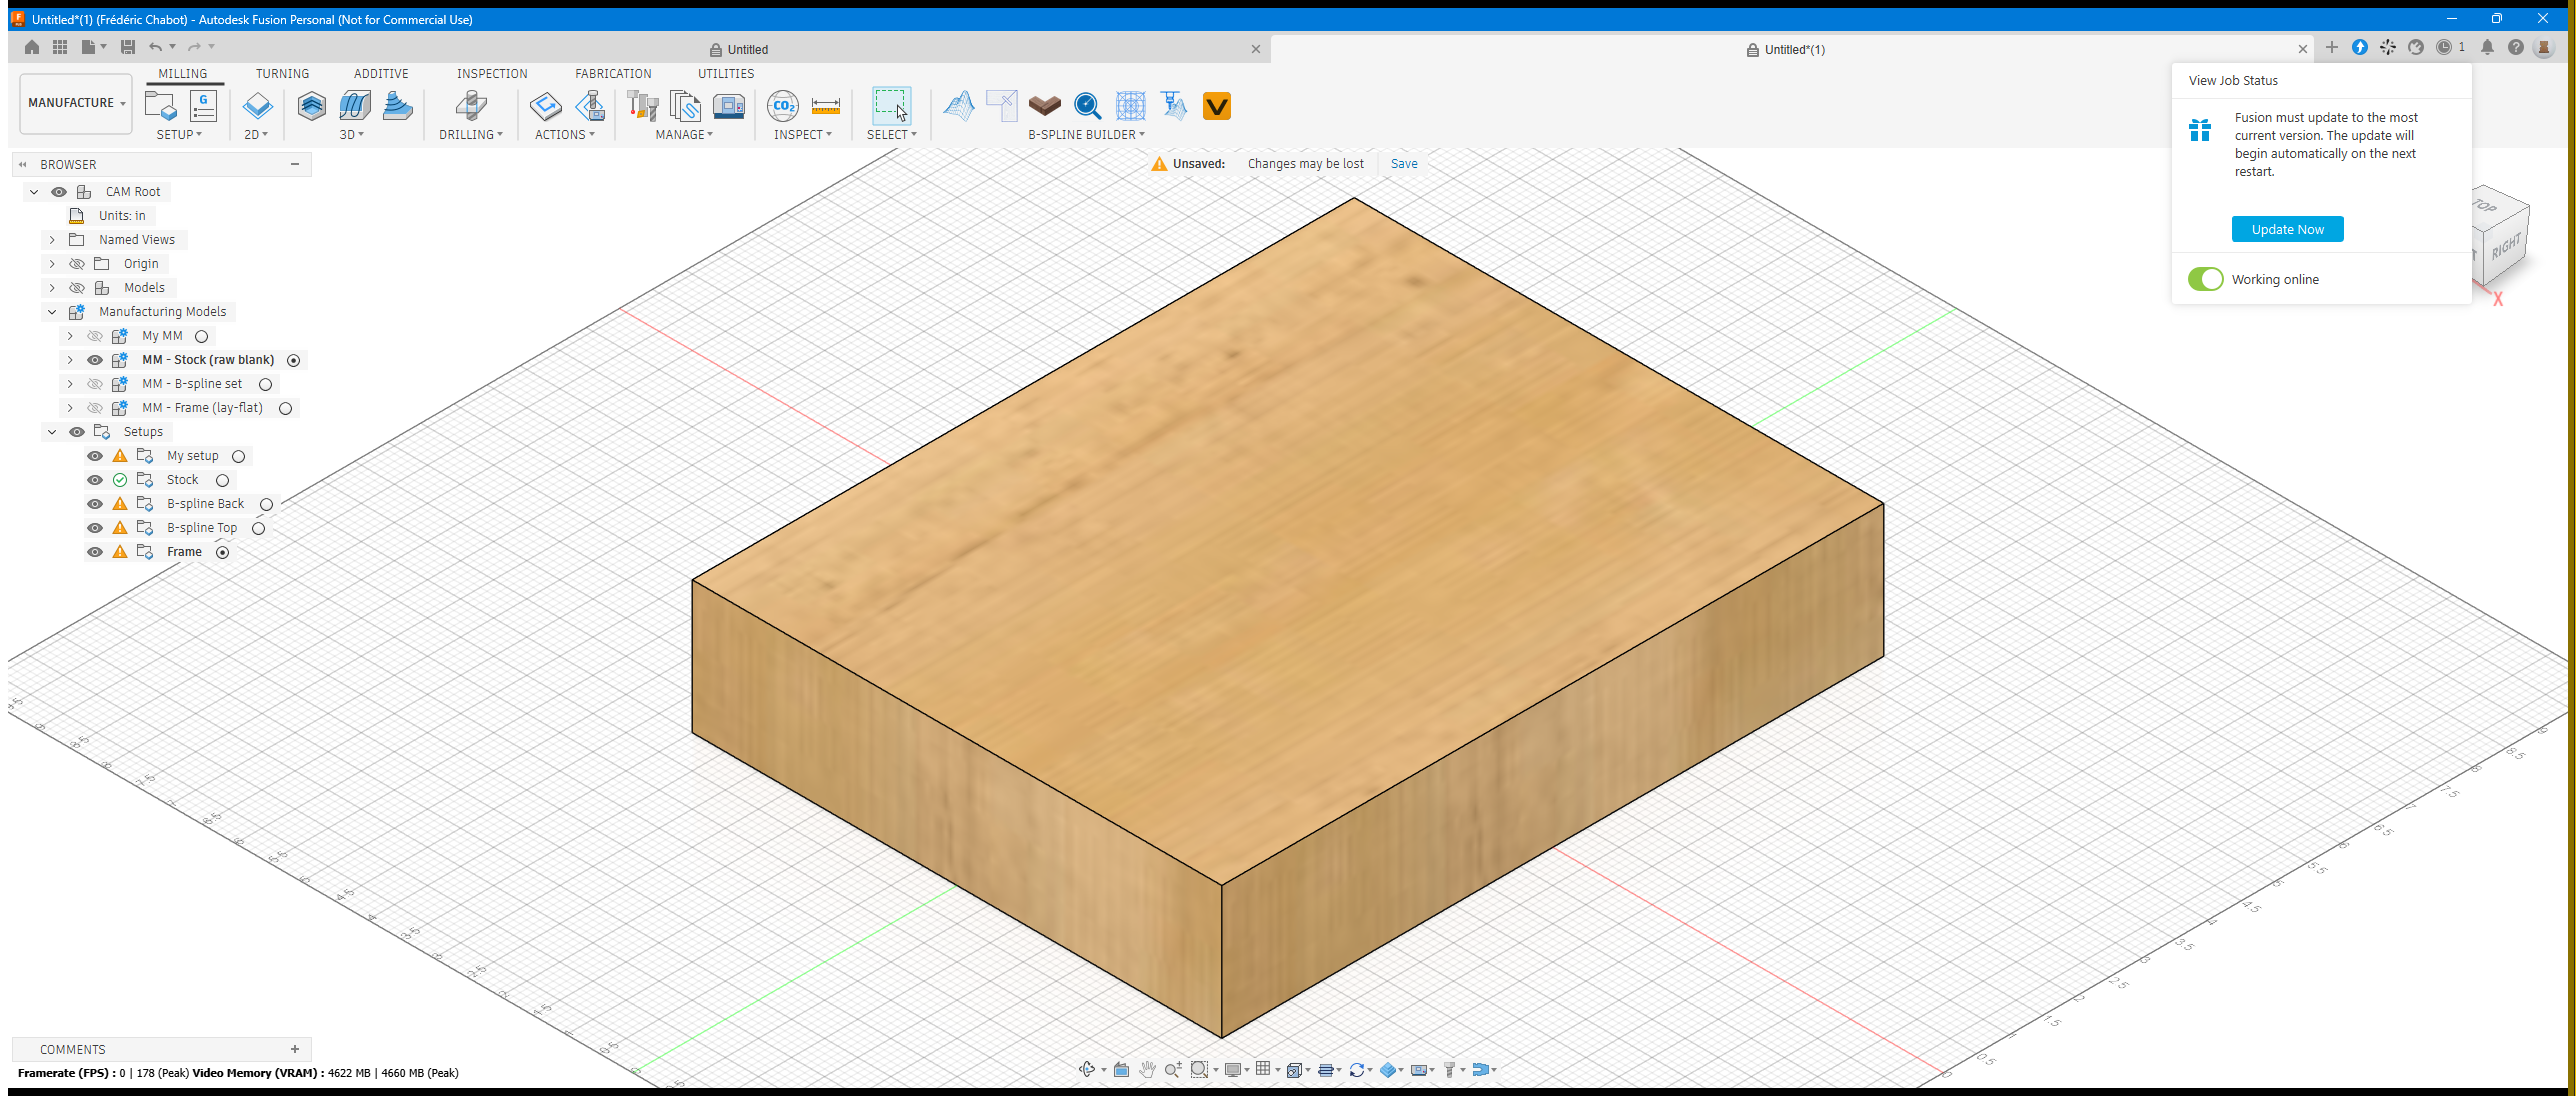Open a new design tab plus button
Viewport: 2576px width, 1096px height.
point(2331,47)
